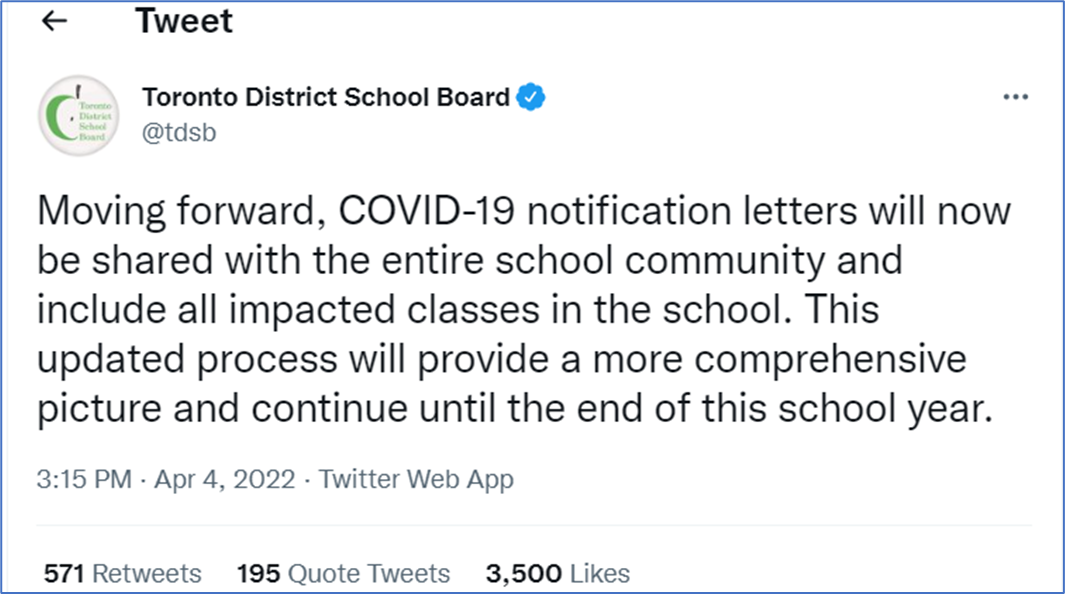
Task: Click the 3,500 likes count number
Action: (x=524, y=574)
